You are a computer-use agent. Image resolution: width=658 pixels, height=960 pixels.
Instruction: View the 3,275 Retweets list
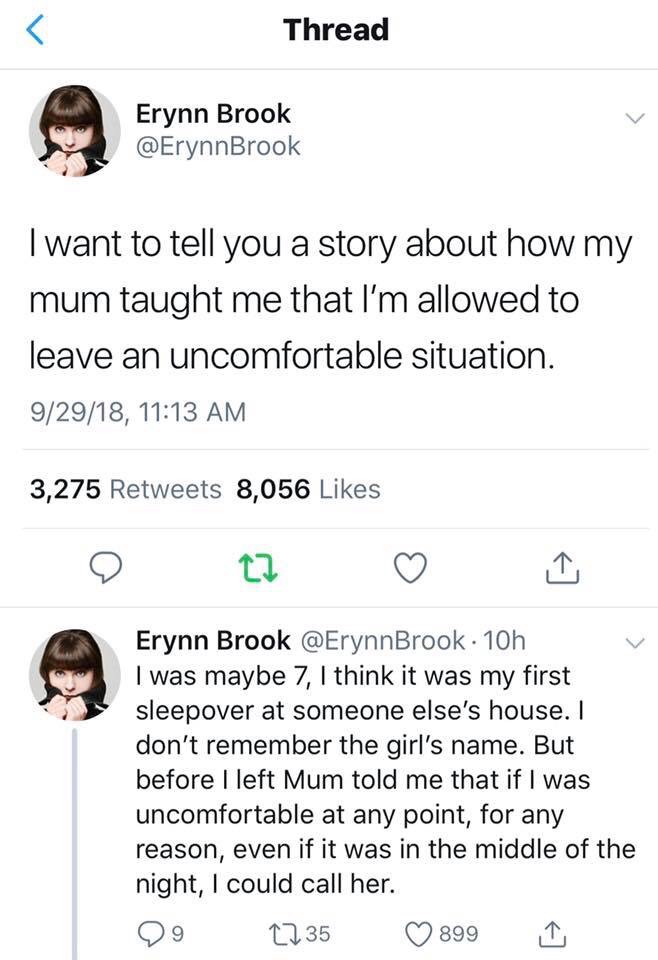[x=126, y=489]
